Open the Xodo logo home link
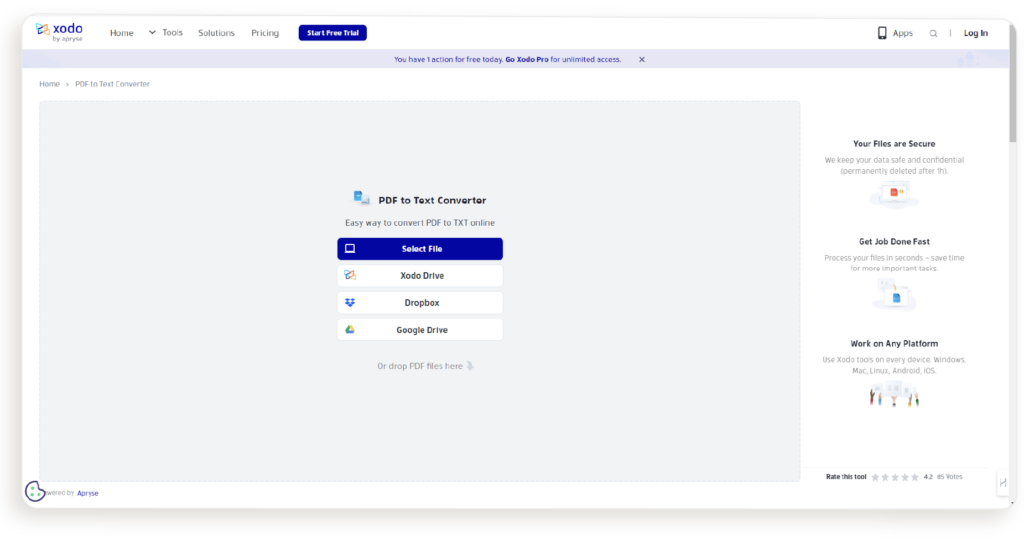The height and width of the screenshot is (541, 1024). 59,32
